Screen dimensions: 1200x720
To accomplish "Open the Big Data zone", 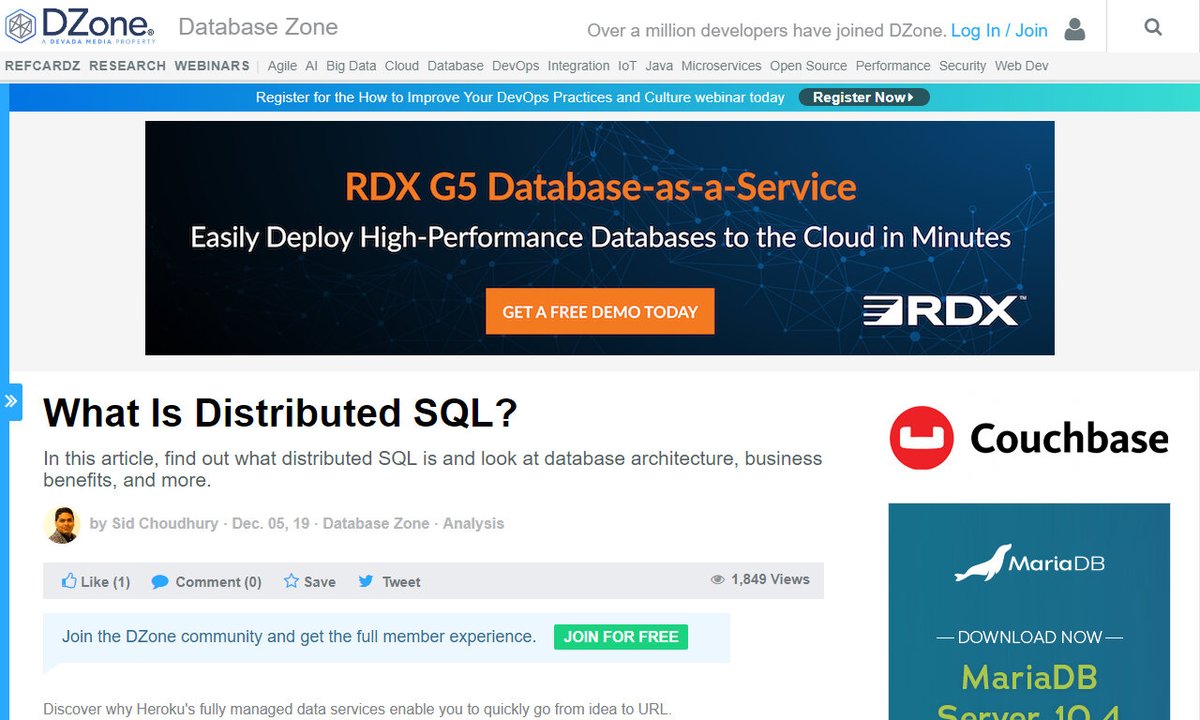I will point(351,66).
